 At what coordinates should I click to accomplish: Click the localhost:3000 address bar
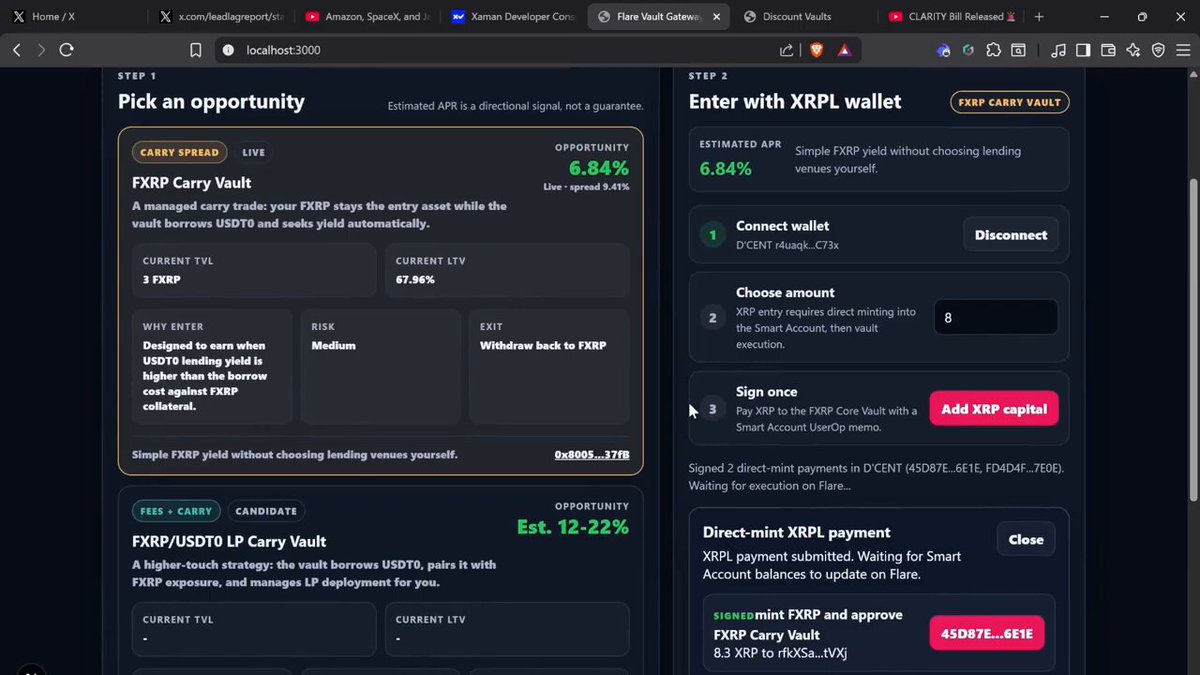pos(500,50)
